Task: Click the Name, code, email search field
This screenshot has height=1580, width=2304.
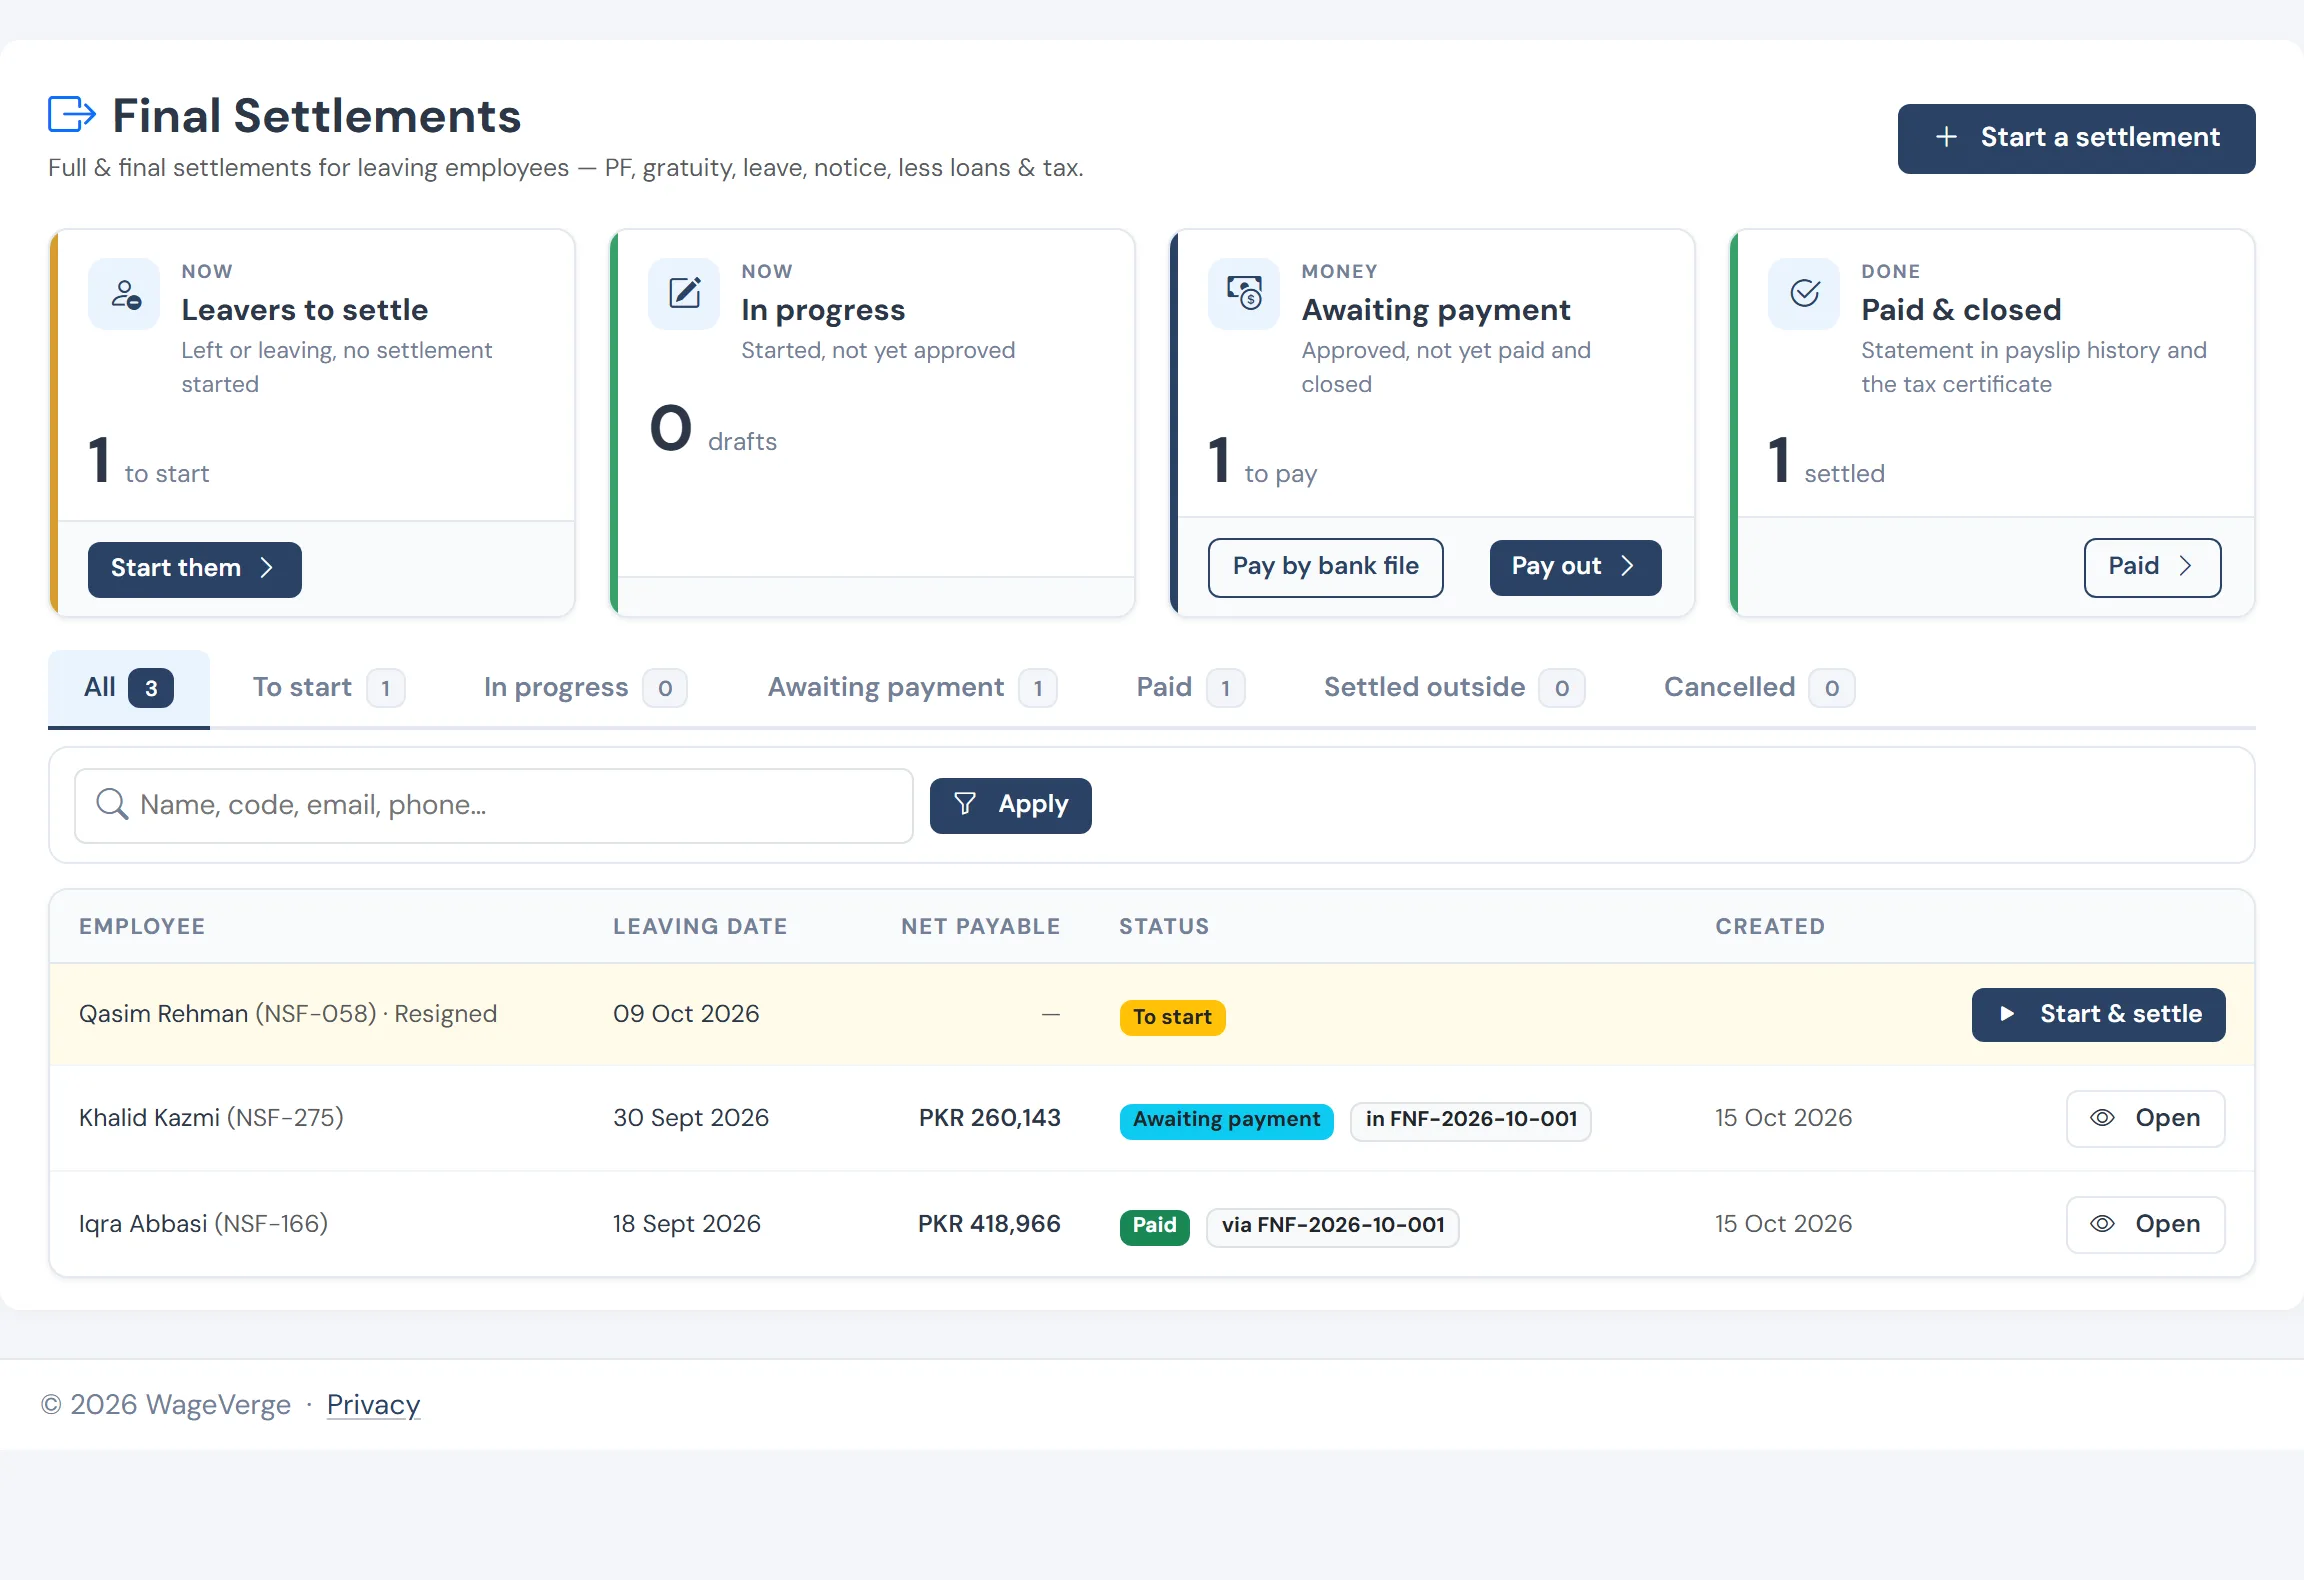Action: point(494,805)
